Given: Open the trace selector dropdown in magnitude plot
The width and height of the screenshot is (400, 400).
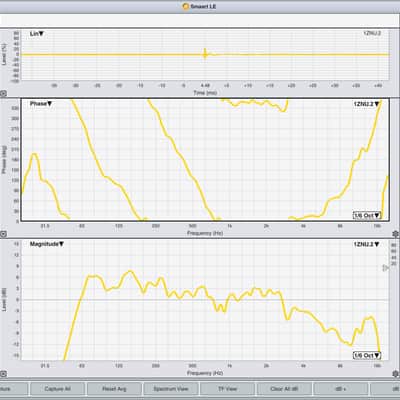Looking at the screenshot, I should coord(367,244).
